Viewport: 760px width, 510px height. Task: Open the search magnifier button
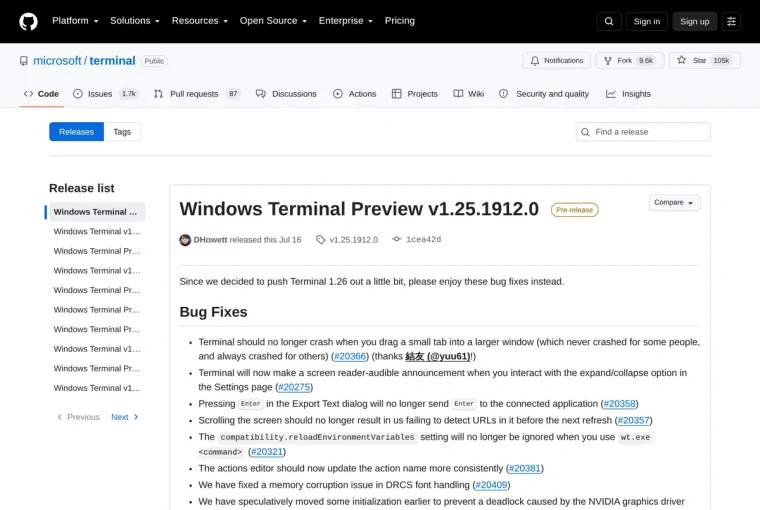pyautogui.click(x=609, y=21)
